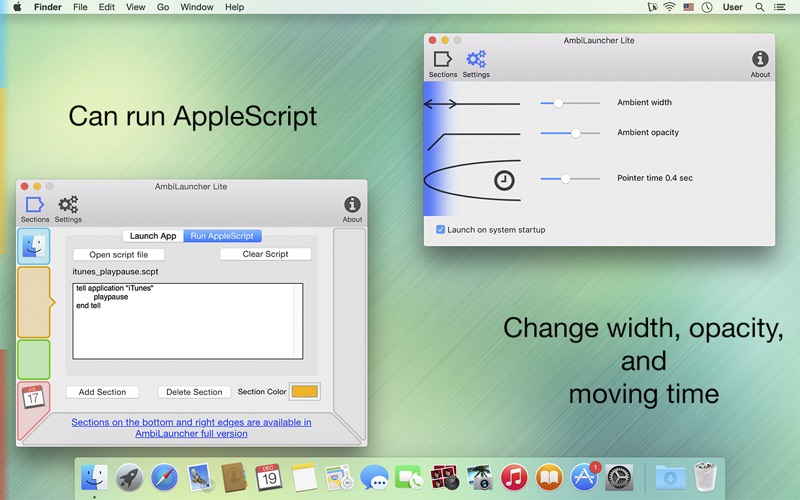Open Notes from the Dock

point(305,478)
